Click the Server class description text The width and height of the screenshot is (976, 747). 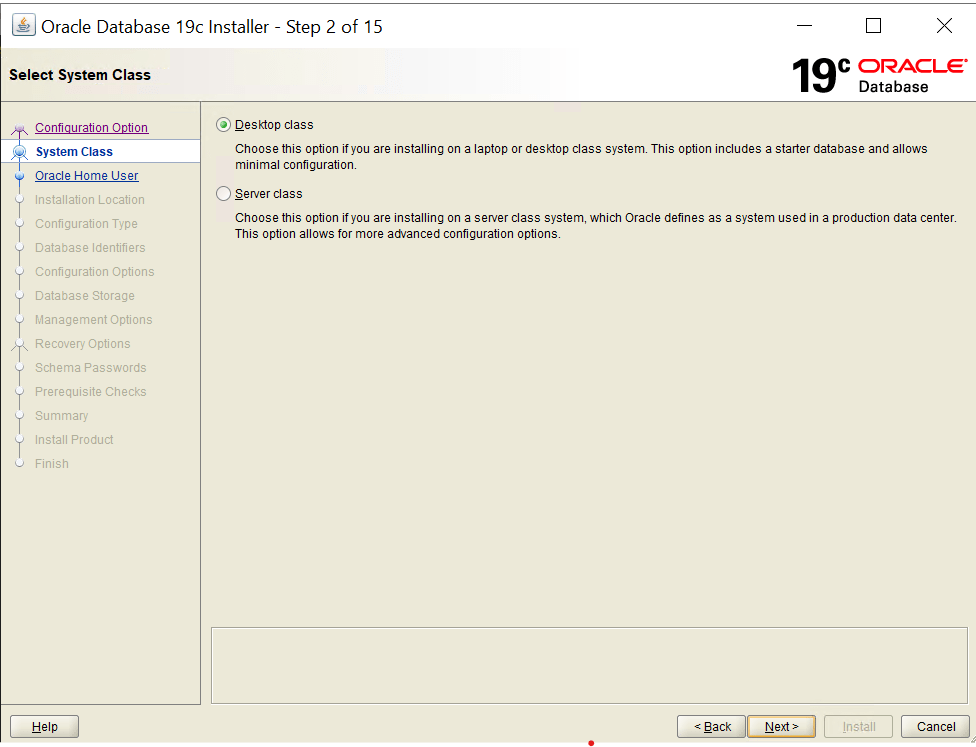[x=595, y=226]
